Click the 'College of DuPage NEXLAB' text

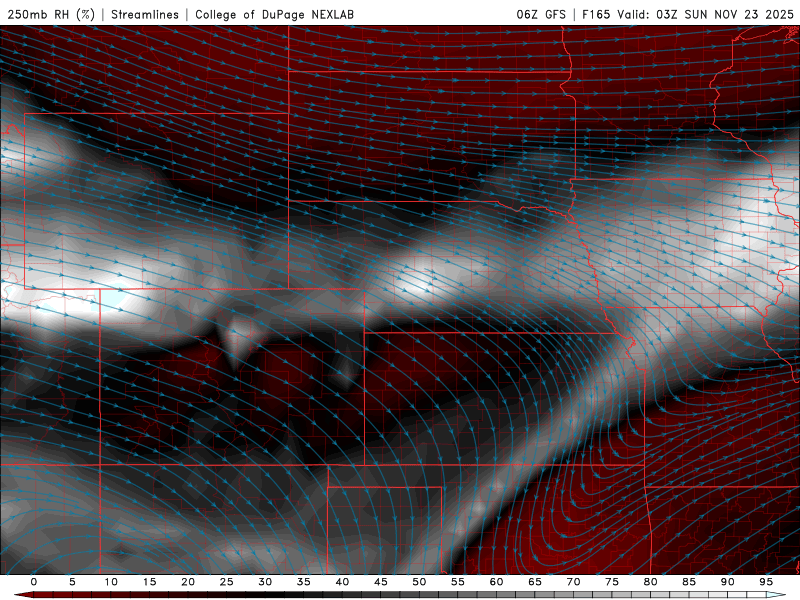[274, 14]
